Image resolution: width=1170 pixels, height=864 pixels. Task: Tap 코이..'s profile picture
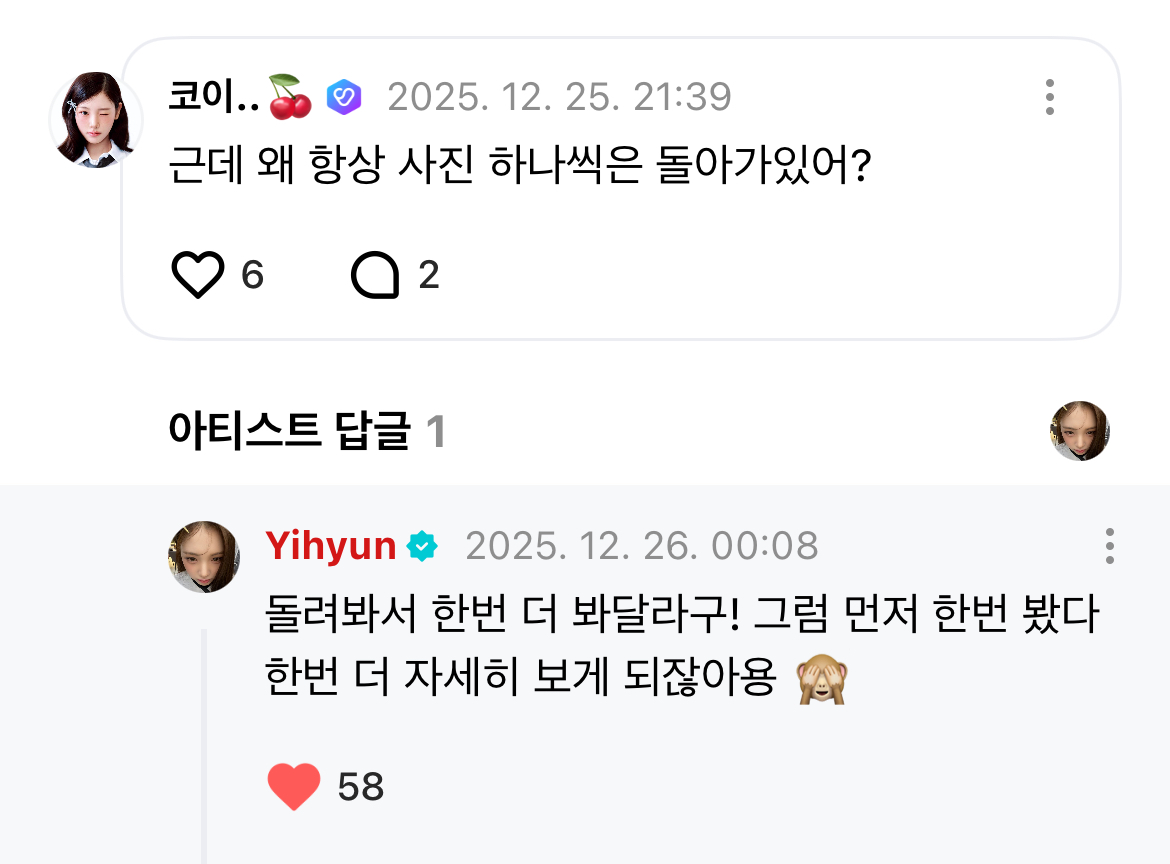pos(95,120)
